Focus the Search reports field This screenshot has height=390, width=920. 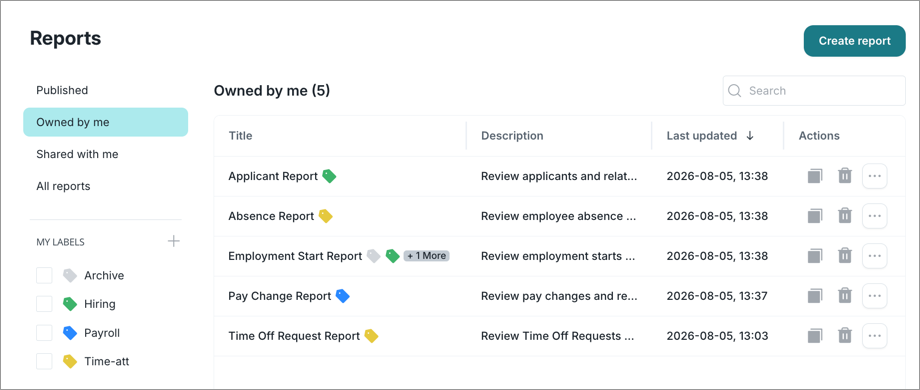click(814, 91)
